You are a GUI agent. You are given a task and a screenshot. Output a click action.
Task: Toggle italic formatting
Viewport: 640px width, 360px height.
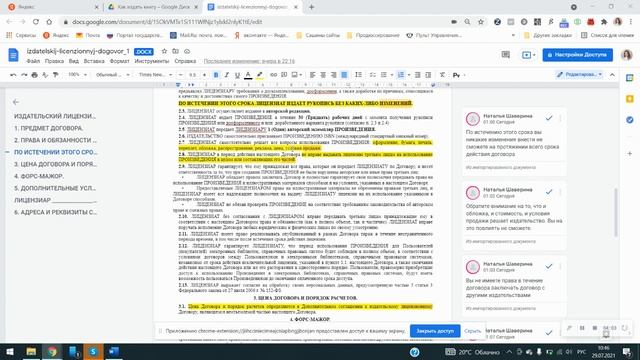[x=227, y=75]
